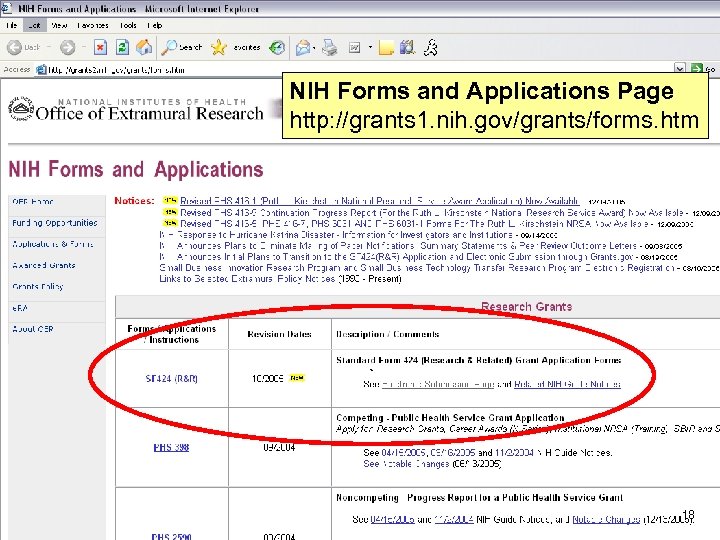The width and height of the screenshot is (720, 540).
Task: Open Applications & Forms sidebar link
Action: (52, 244)
